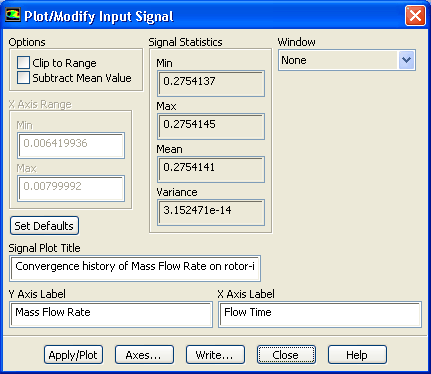The image size is (431, 374).
Task: Enable the Subtract Mean Value checkbox
Action: [x=23, y=78]
